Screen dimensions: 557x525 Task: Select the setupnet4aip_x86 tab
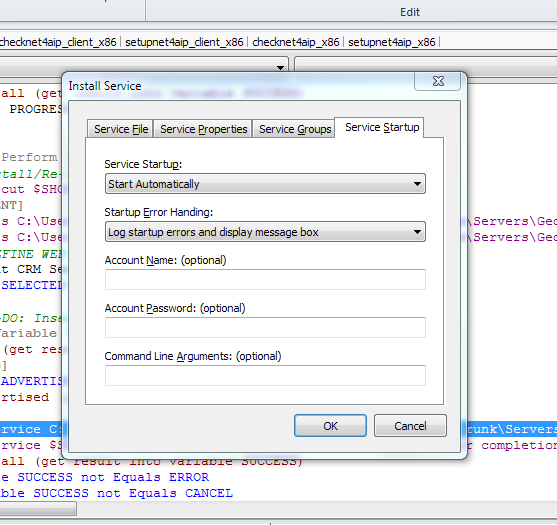coord(391,42)
